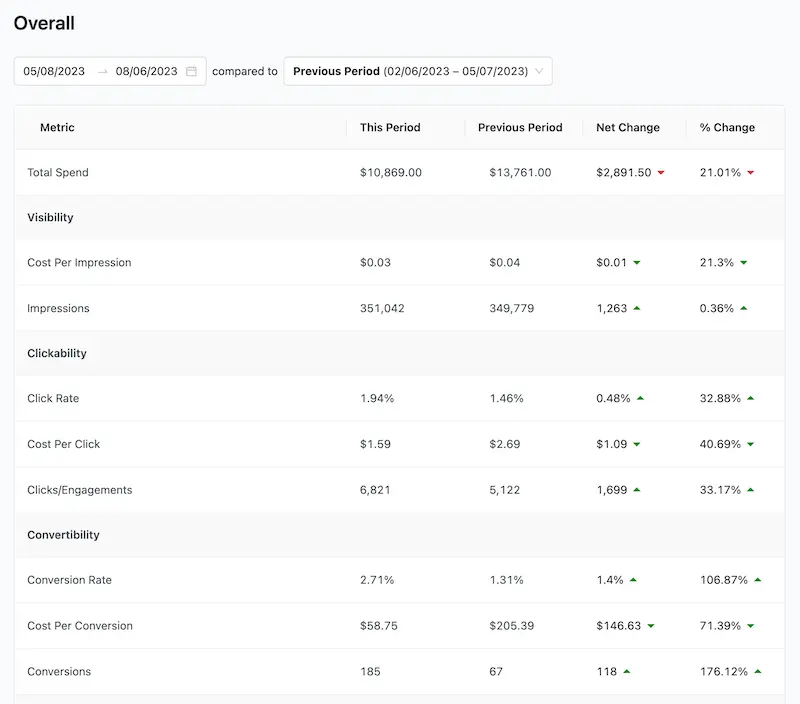The width and height of the screenshot is (800, 704).
Task: Click the start date 05/08/2023 field
Action: [x=54, y=71]
